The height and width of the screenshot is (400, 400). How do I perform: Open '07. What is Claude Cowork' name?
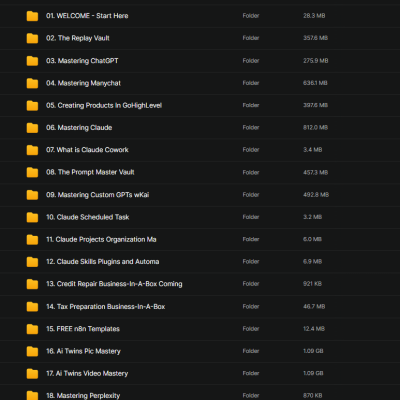87,150
